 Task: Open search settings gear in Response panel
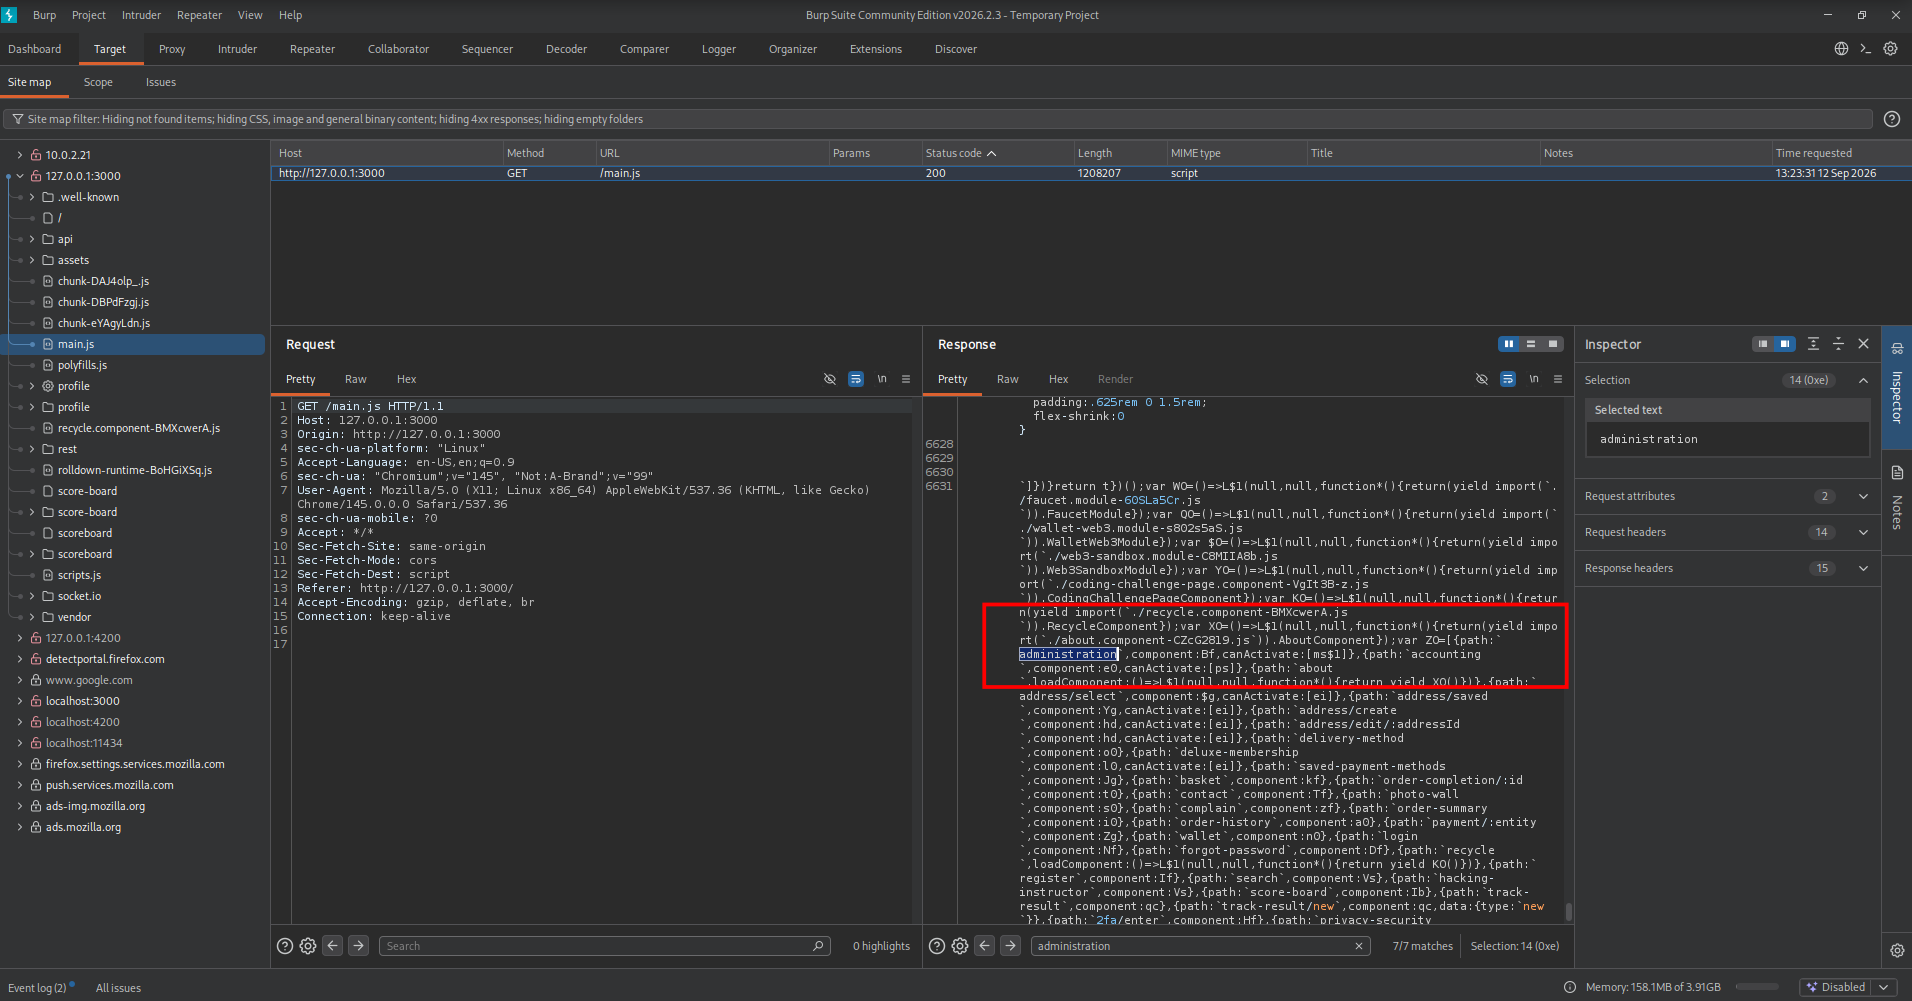point(960,946)
